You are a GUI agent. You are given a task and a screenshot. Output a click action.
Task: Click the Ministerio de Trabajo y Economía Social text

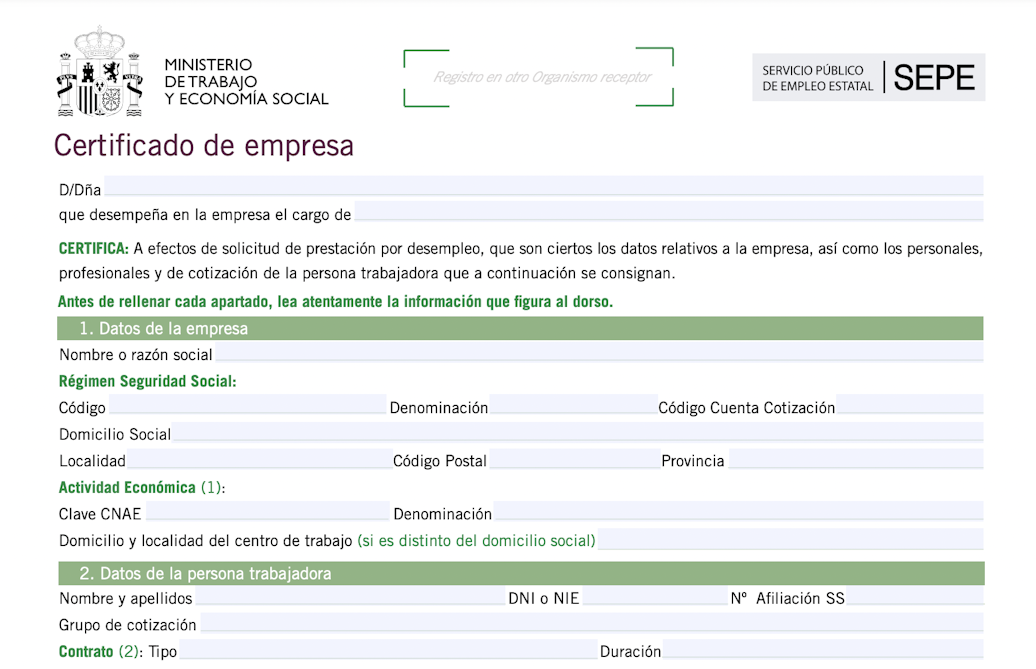[246, 82]
